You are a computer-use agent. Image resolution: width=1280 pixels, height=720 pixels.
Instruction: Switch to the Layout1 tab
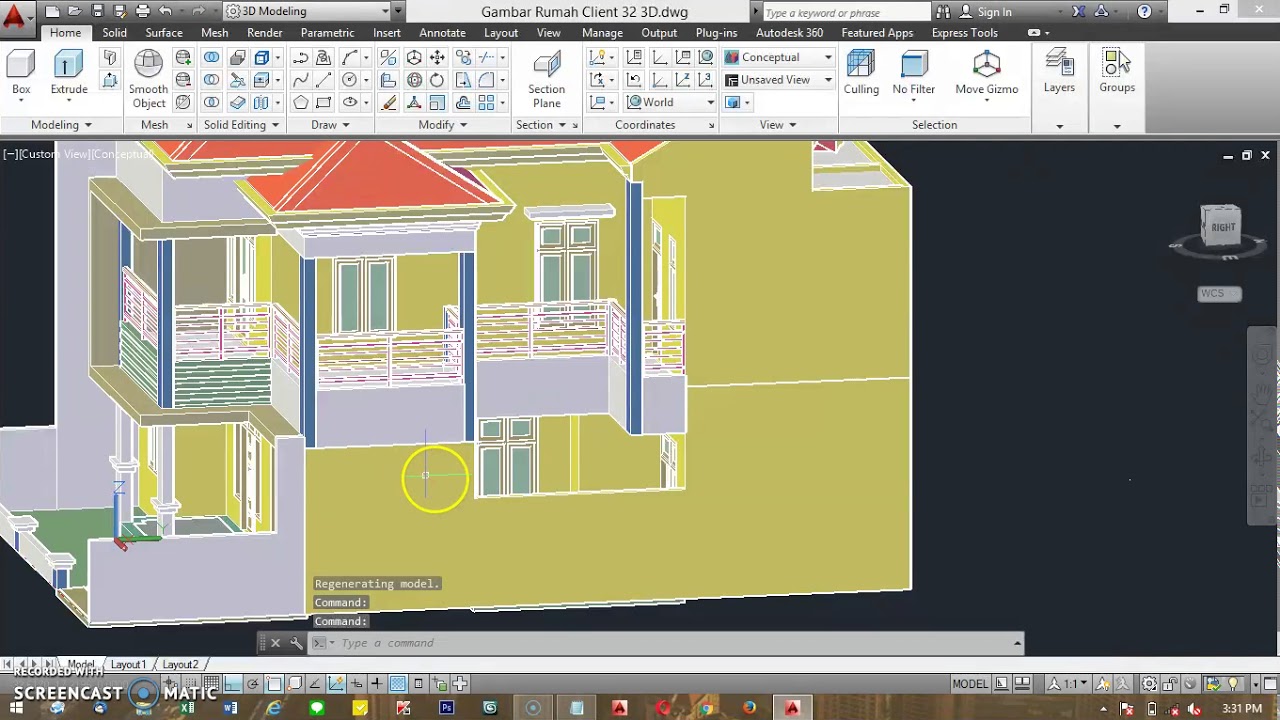[128, 664]
